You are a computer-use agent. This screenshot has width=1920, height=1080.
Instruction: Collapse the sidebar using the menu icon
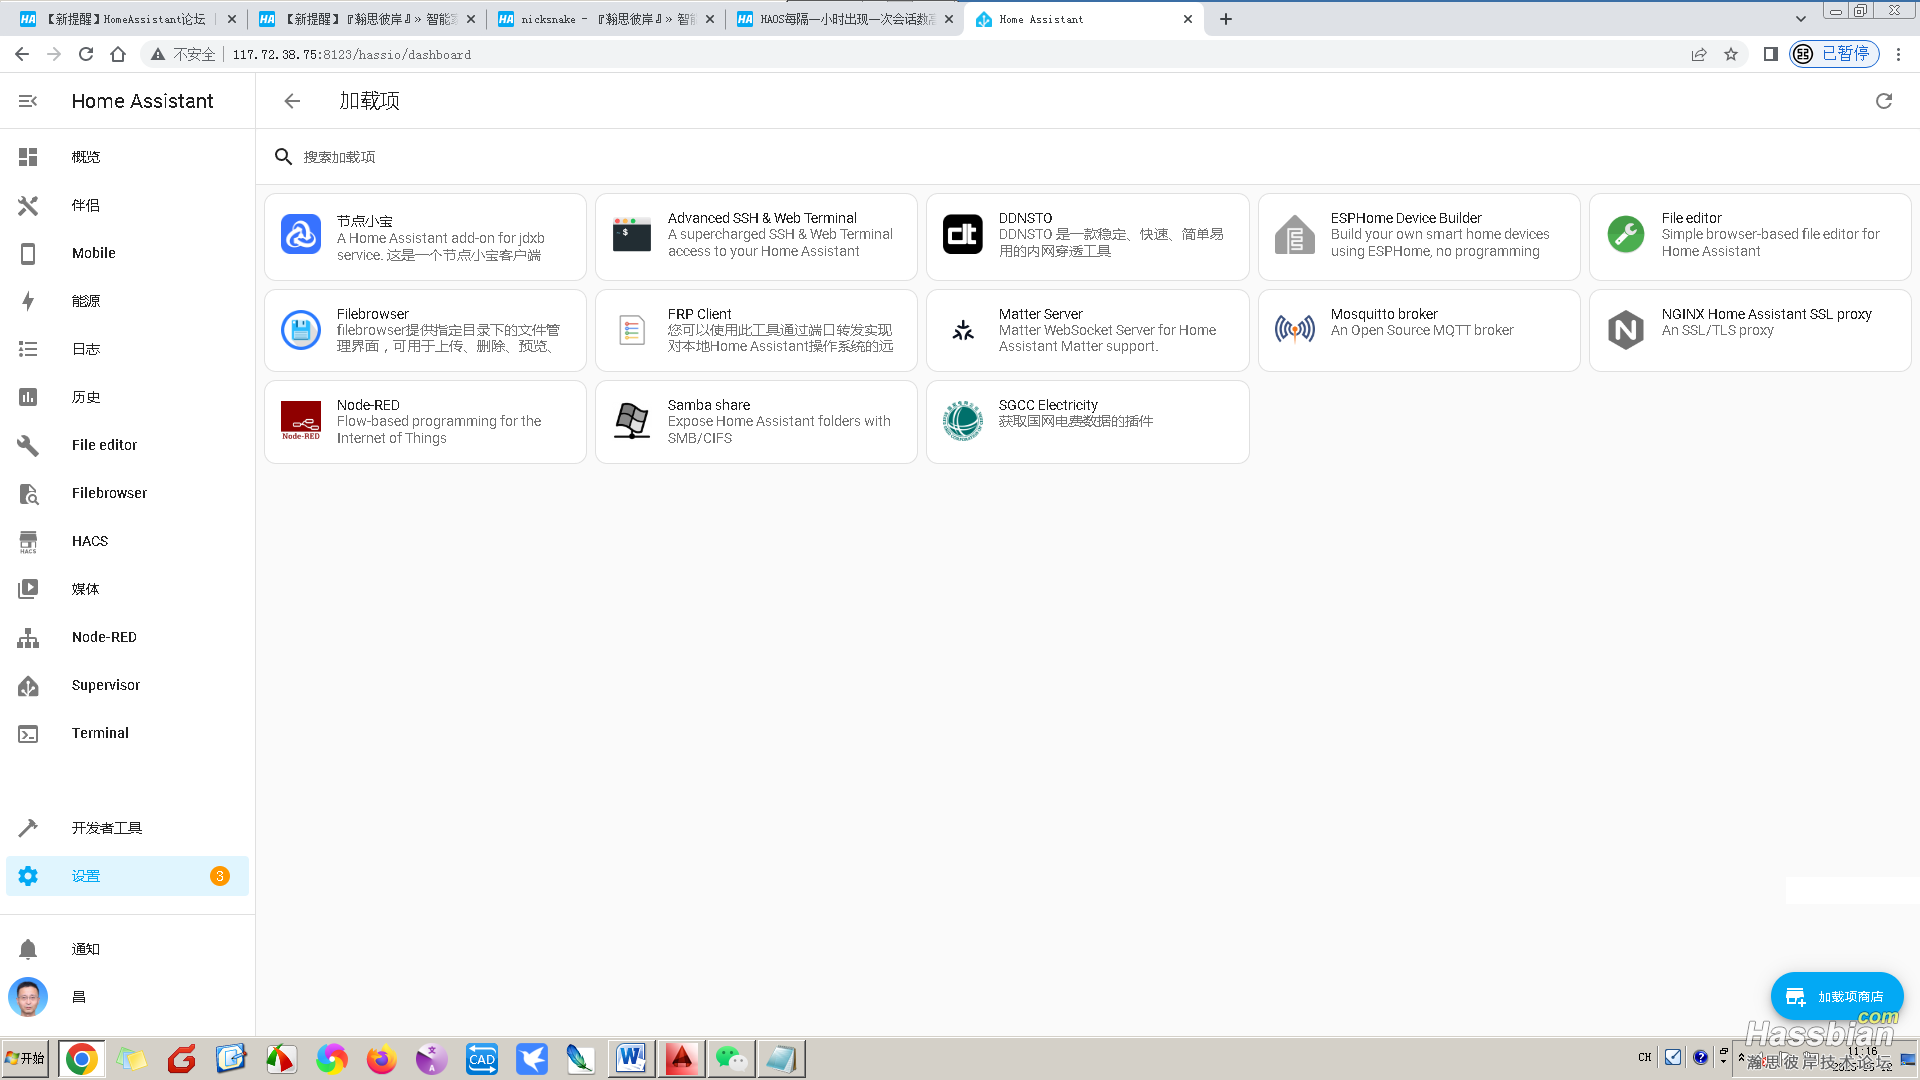28,101
